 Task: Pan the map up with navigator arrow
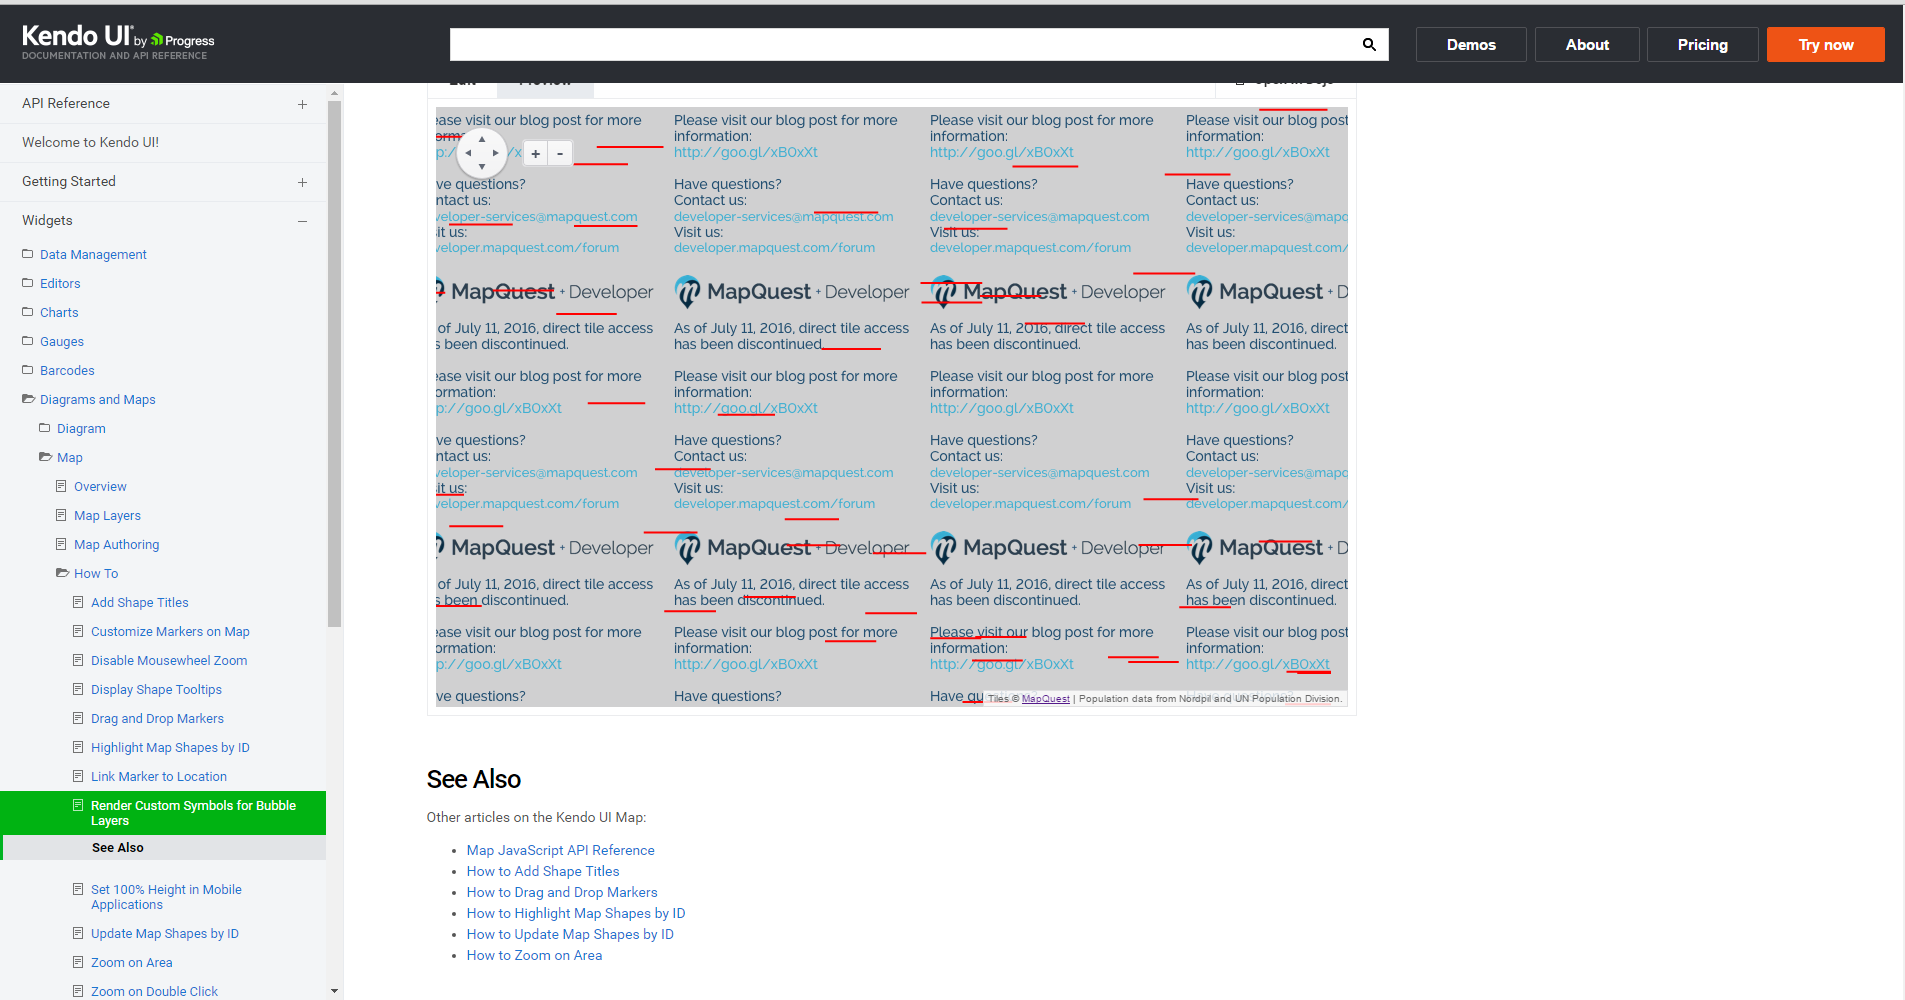tap(482, 140)
